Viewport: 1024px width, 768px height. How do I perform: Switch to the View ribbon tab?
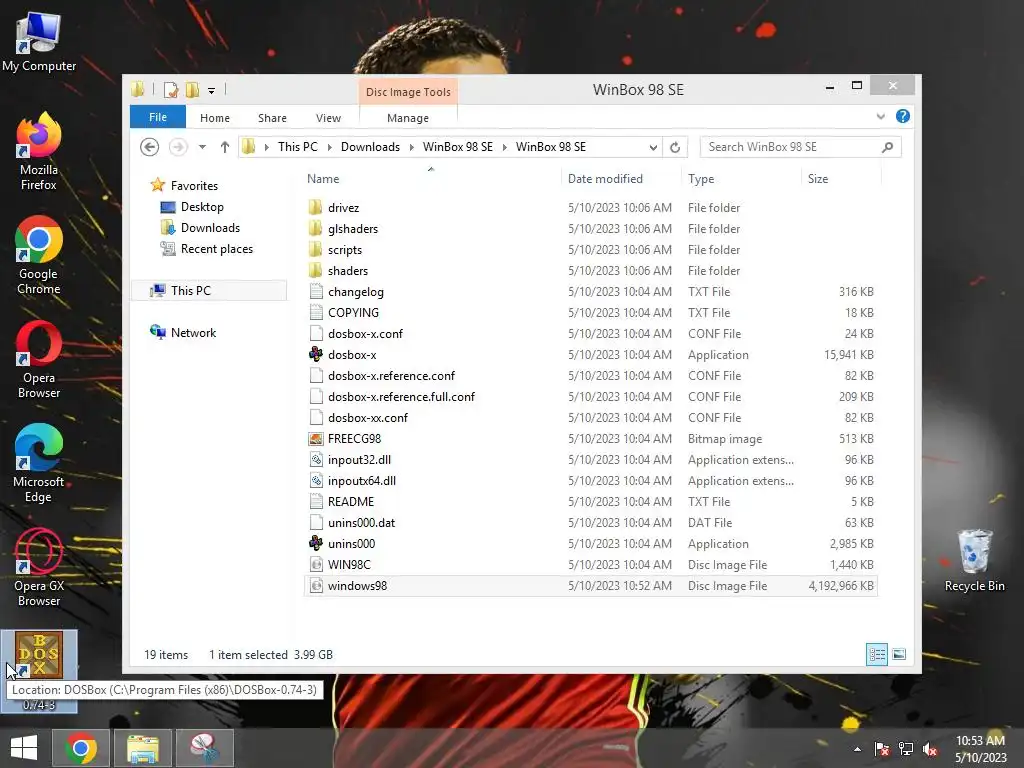click(328, 118)
